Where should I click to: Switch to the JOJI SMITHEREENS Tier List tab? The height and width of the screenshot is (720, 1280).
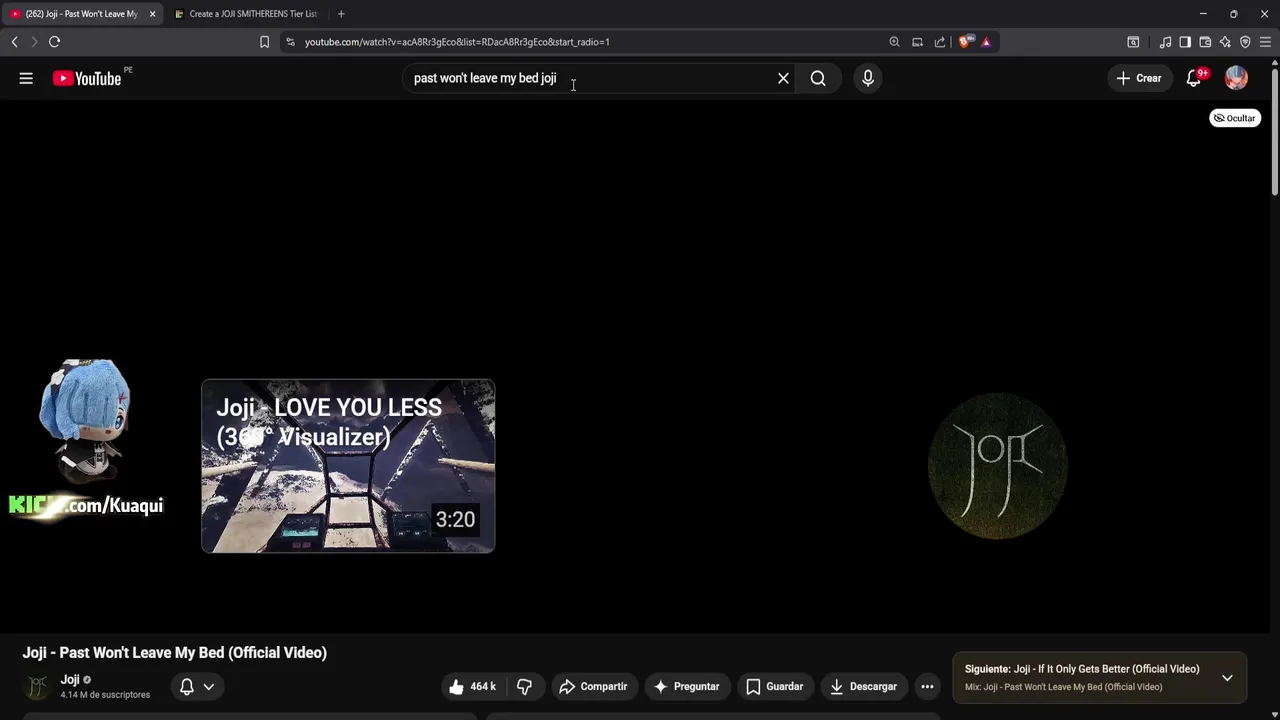[x=247, y=14]
